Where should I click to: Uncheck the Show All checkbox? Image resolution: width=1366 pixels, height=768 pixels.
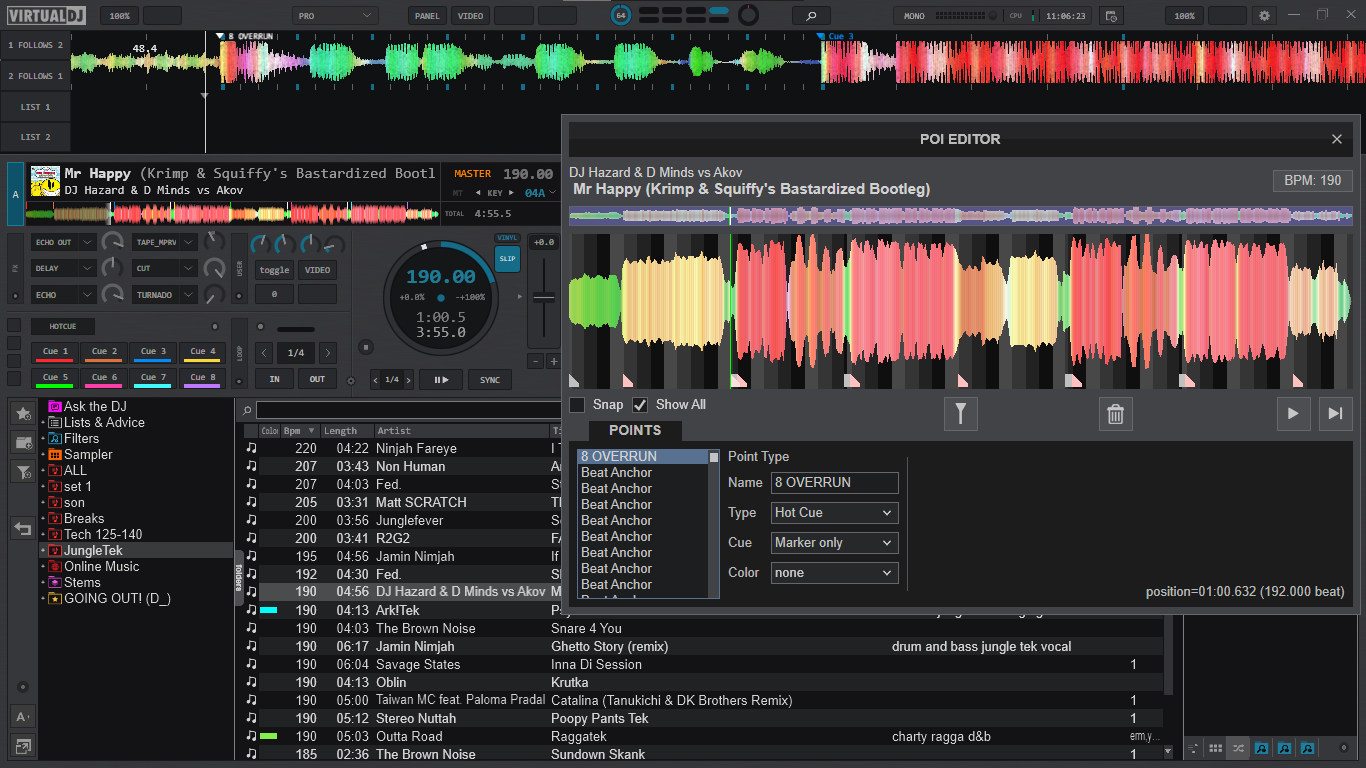coord(640,405)
